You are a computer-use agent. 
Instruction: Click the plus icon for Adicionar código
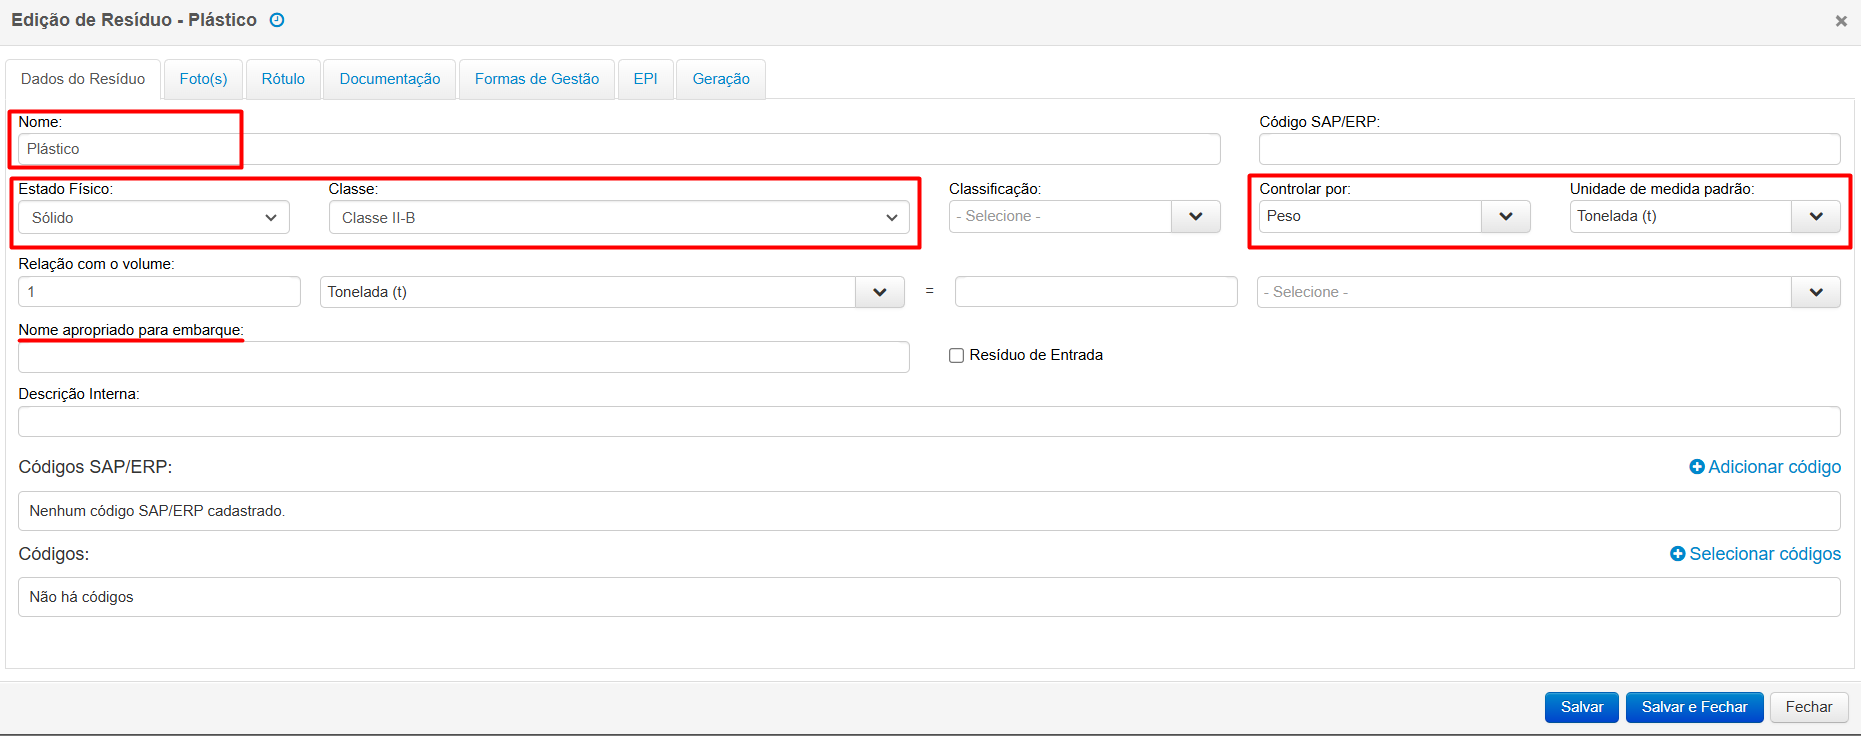[1696, 467]
